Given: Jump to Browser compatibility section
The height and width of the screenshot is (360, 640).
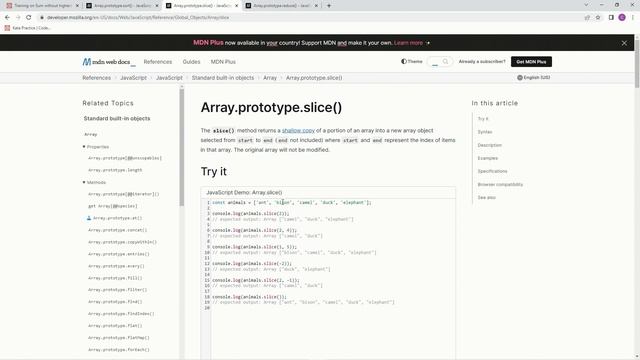Looking at the screenshot, I should 500,184.
